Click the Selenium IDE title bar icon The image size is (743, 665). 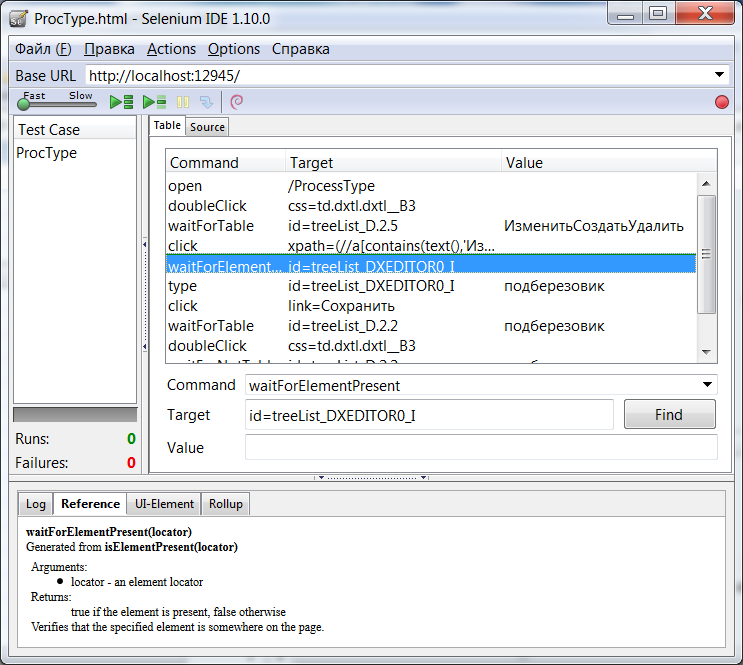tap(19, 18)
